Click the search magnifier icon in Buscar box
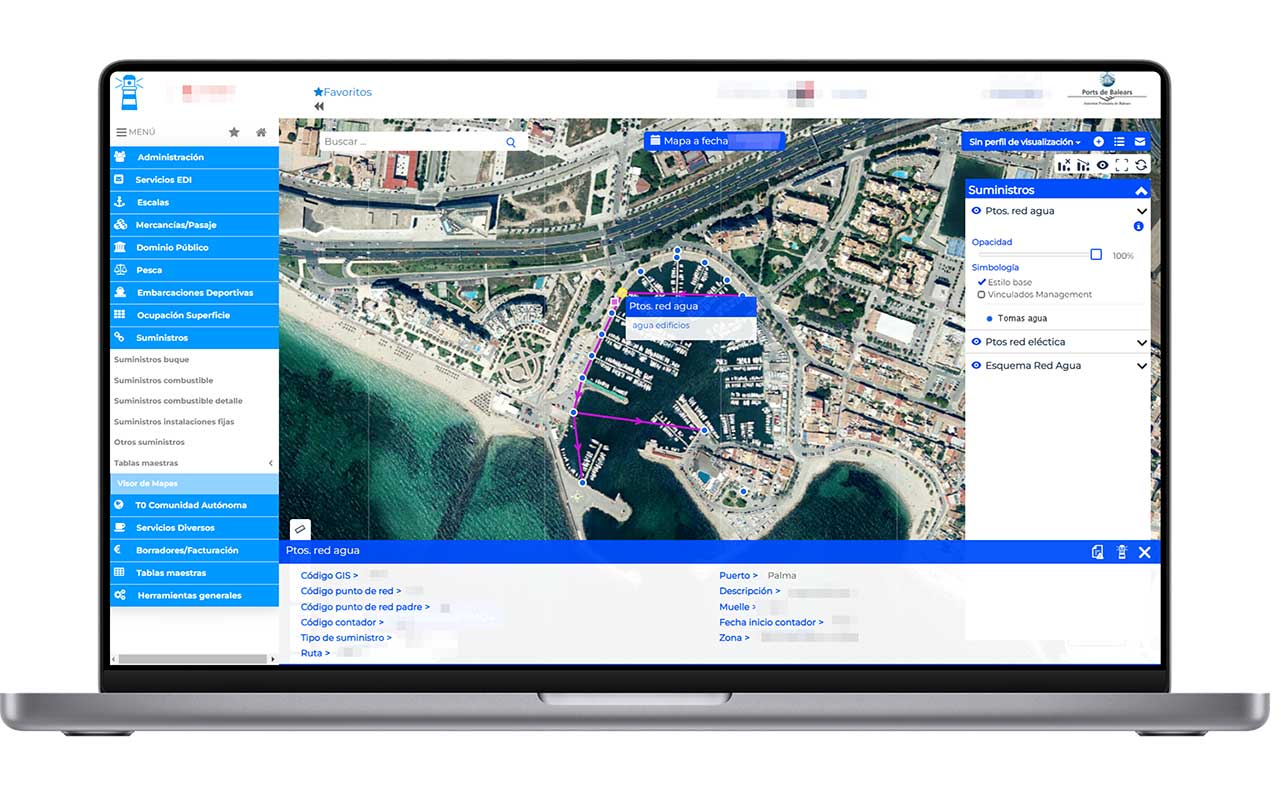Viewport: 1280px width, 800px height. (x=511, y=142)
